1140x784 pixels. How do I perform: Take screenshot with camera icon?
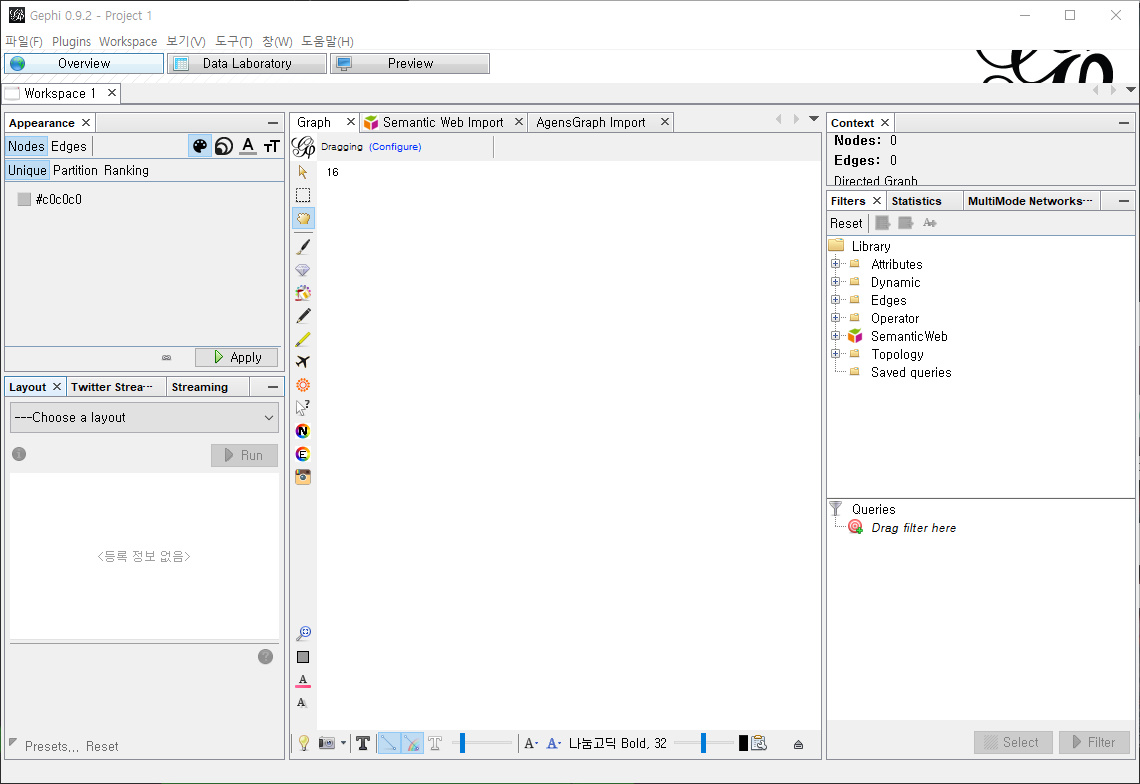[326, 743]
